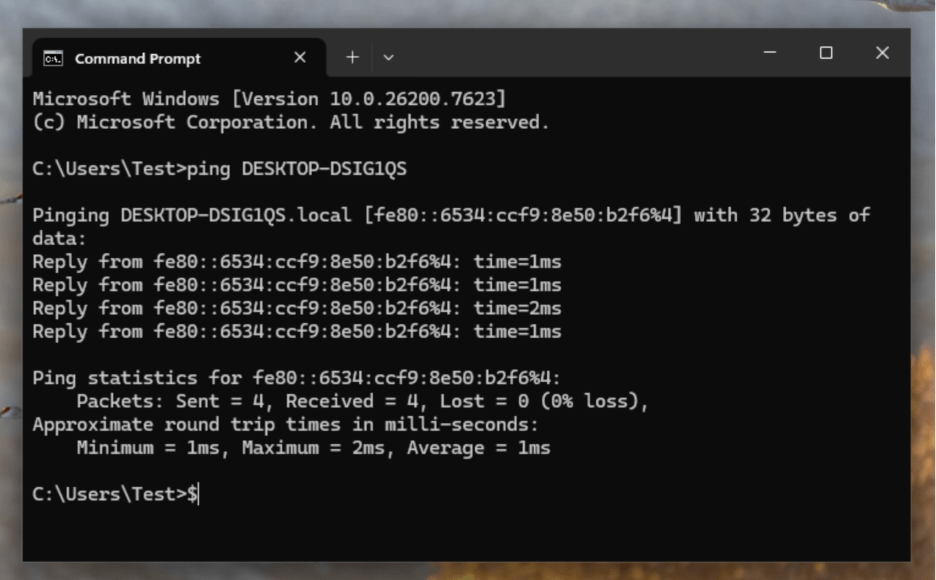Screen dimensions: 936x580
Task: Click the blinking cursor at the prompt
Action: pyautogui.click(x=199, y=493)
